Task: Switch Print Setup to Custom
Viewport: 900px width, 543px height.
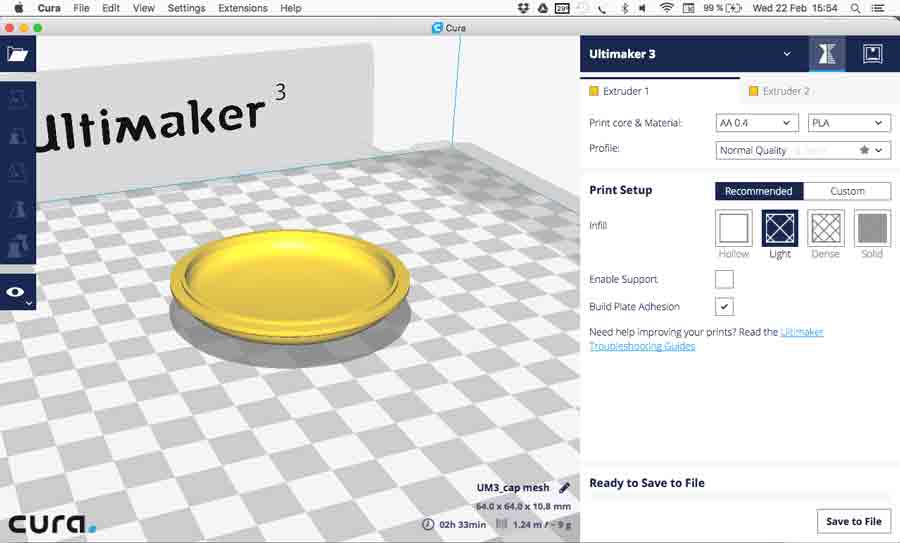Action: [847, 191]
